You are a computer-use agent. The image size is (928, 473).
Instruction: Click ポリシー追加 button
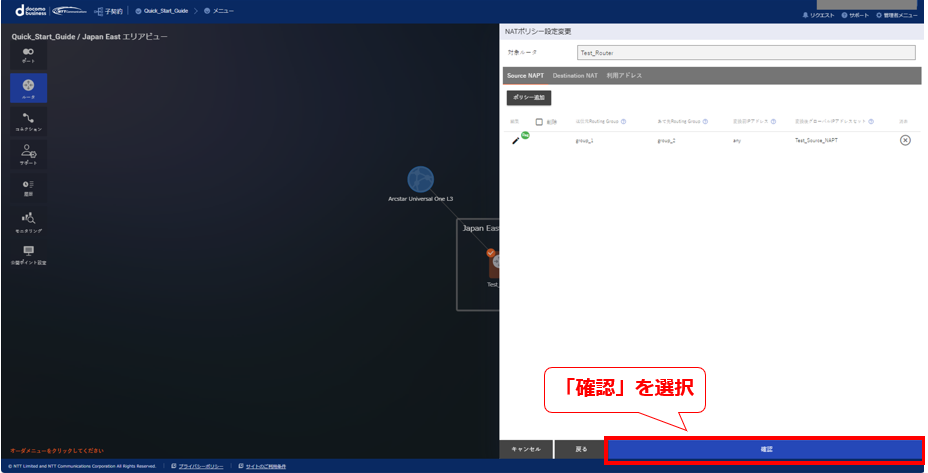pos(529,98)
